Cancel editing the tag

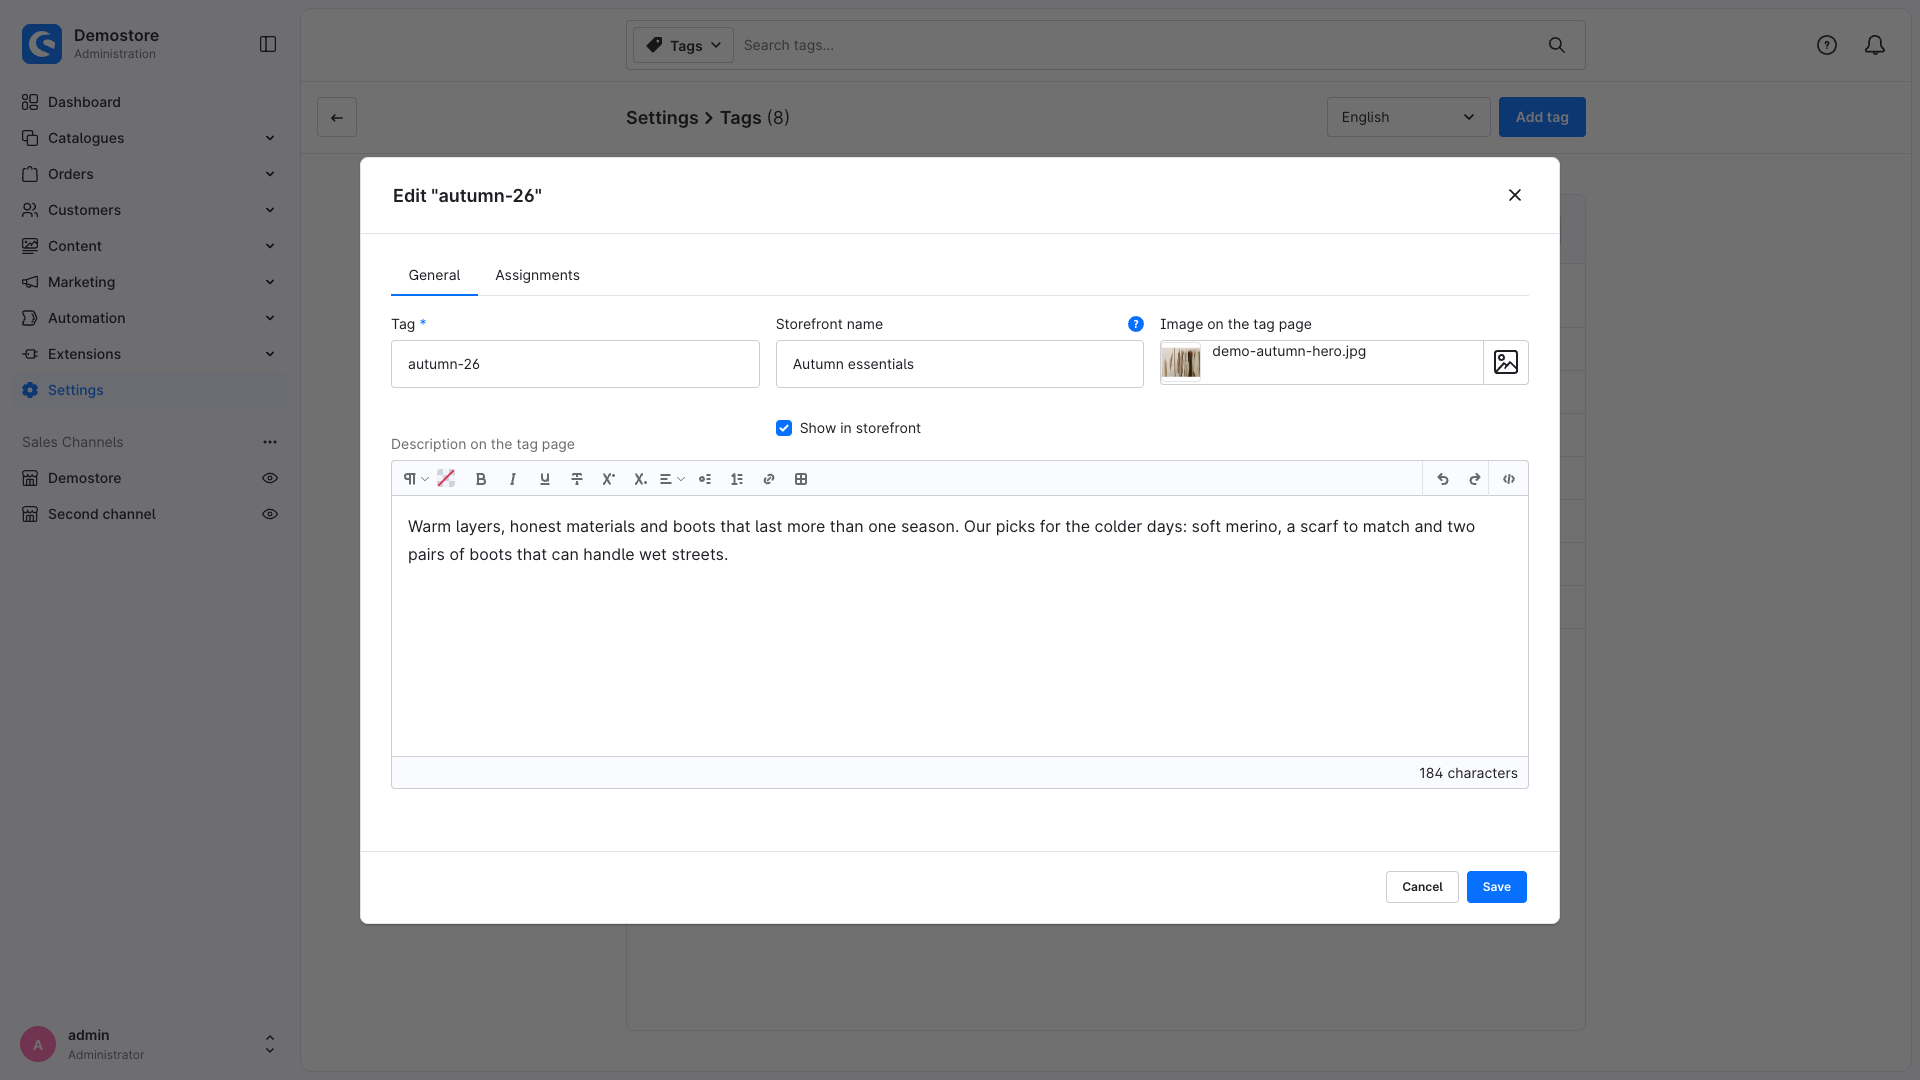point(1422,887)
